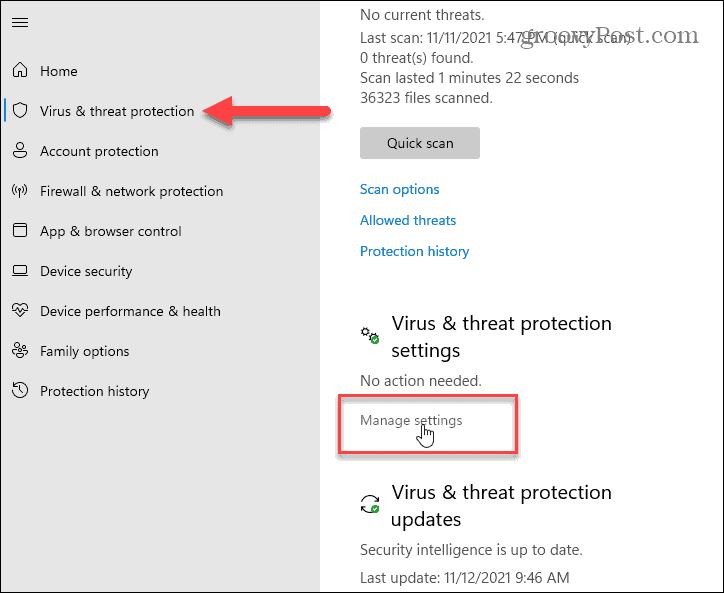The height and width of the screenshot is (593, 724).
Task: Click Manage settings link
Action: 411,420
